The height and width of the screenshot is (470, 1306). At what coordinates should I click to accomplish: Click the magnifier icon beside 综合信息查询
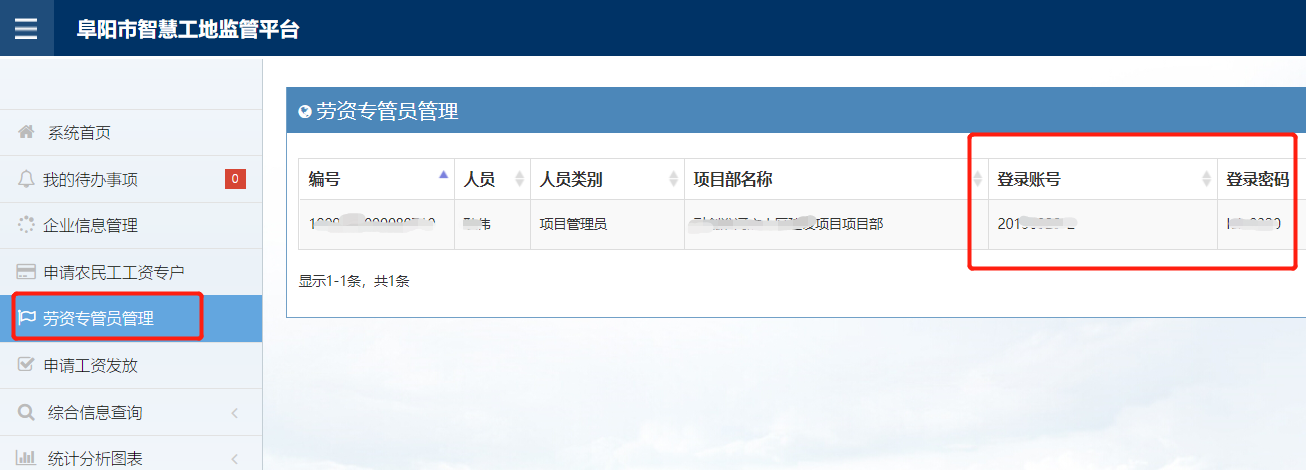27,412
